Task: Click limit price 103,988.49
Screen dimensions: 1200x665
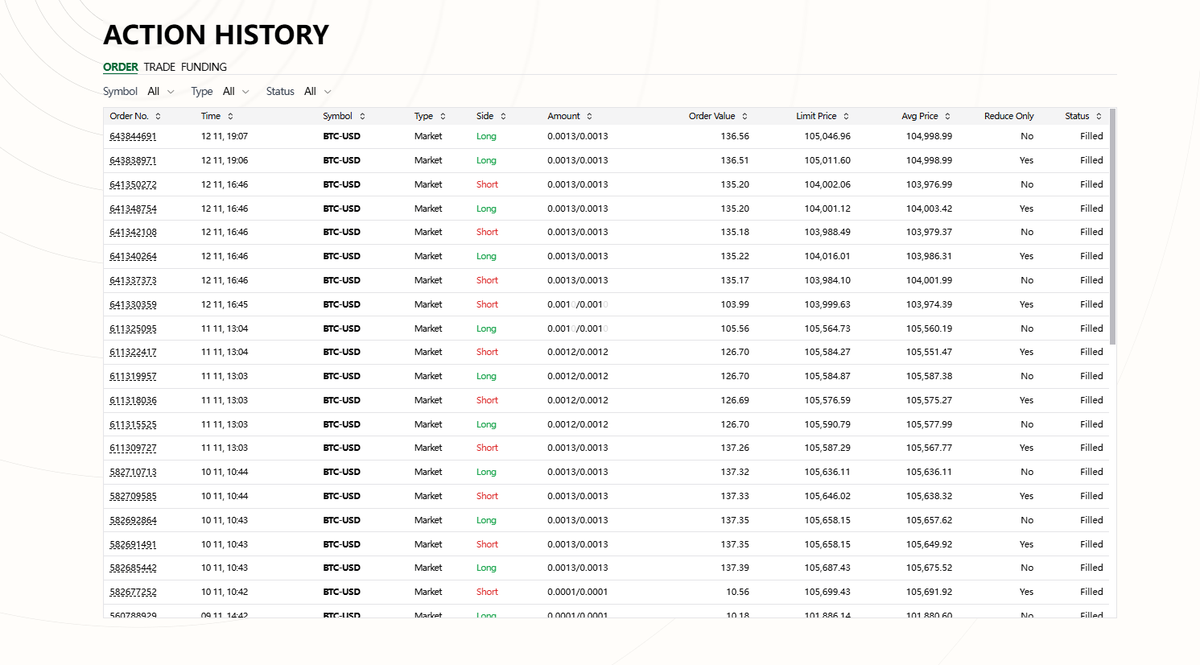Action: 827,232
